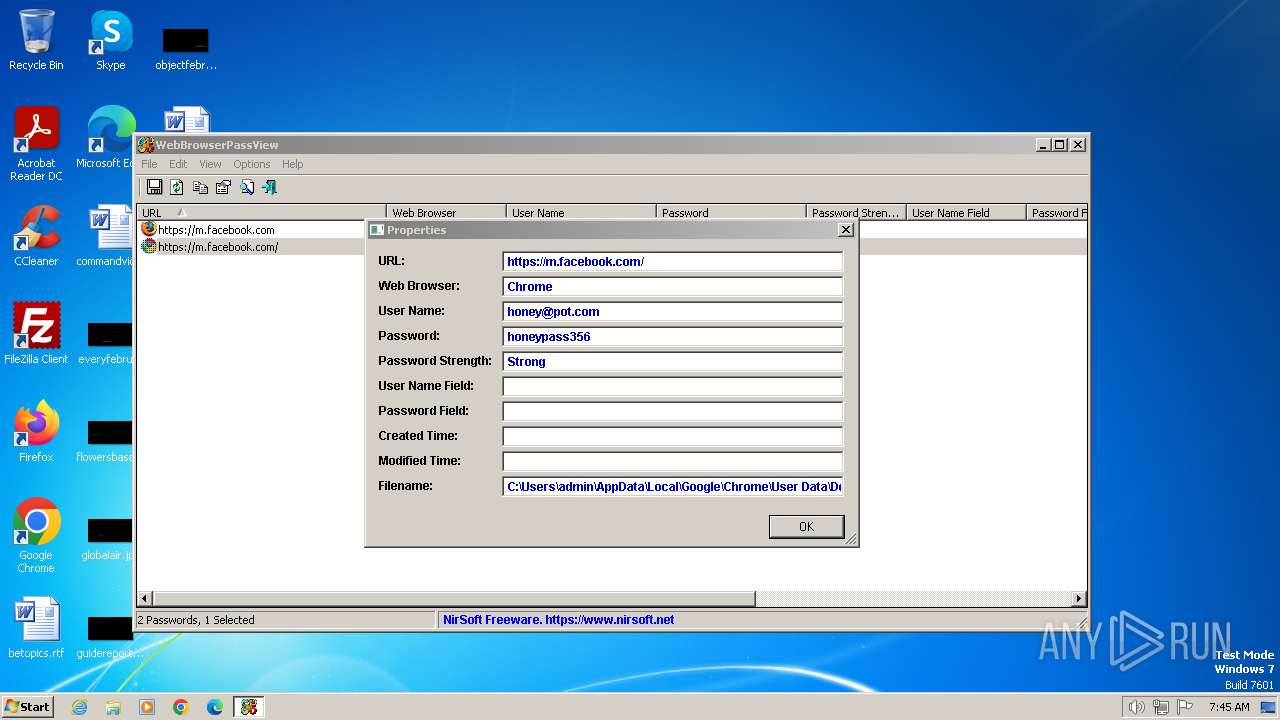Click the volume speaker tray icon
The width and height of the screenshot is (1280, 720).
[x=1136, y=707]
